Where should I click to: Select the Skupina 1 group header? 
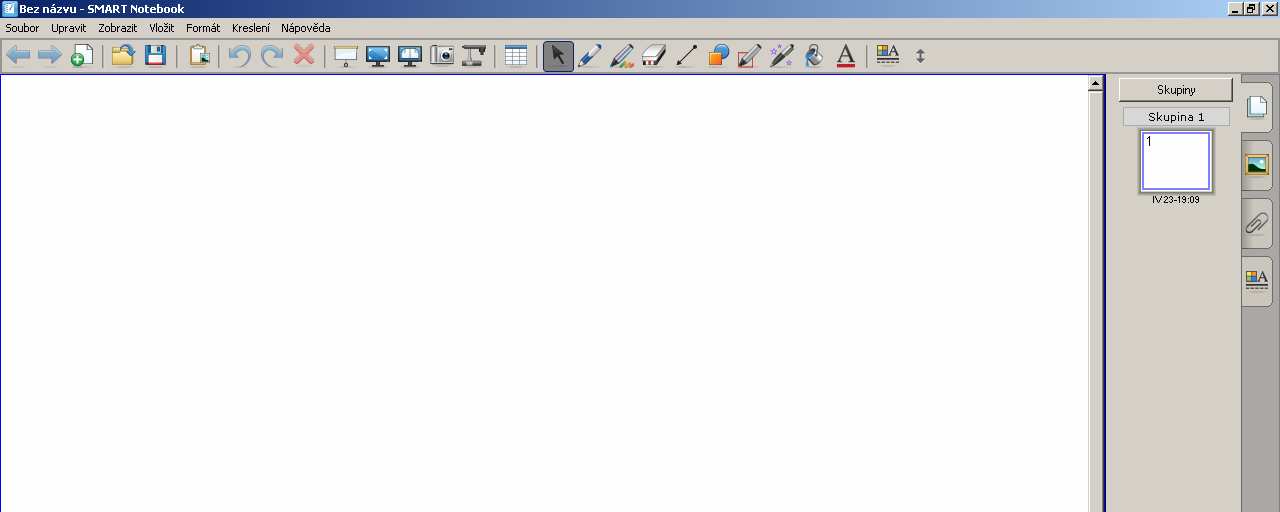point(1176,117)
